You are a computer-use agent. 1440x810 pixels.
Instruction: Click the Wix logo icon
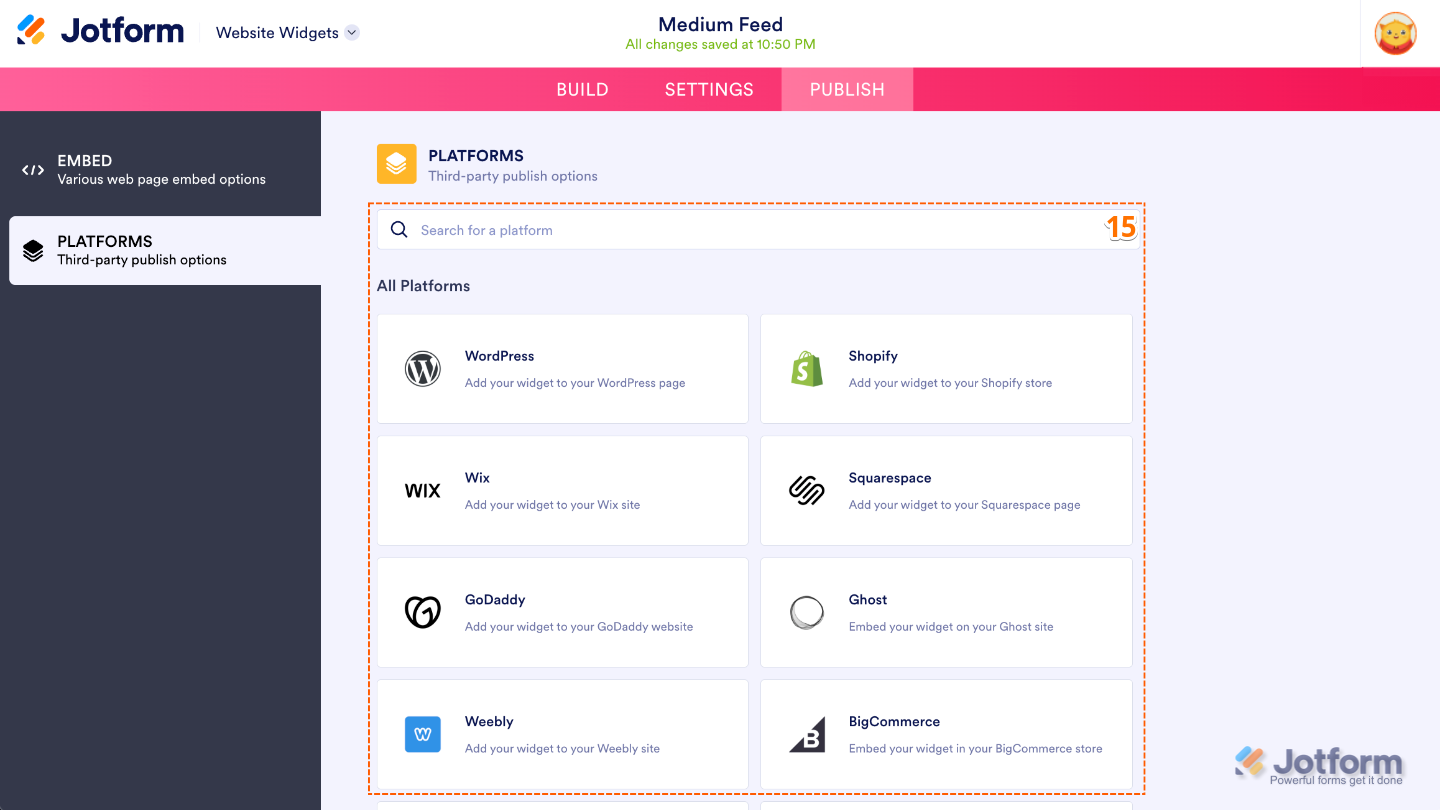423,491
